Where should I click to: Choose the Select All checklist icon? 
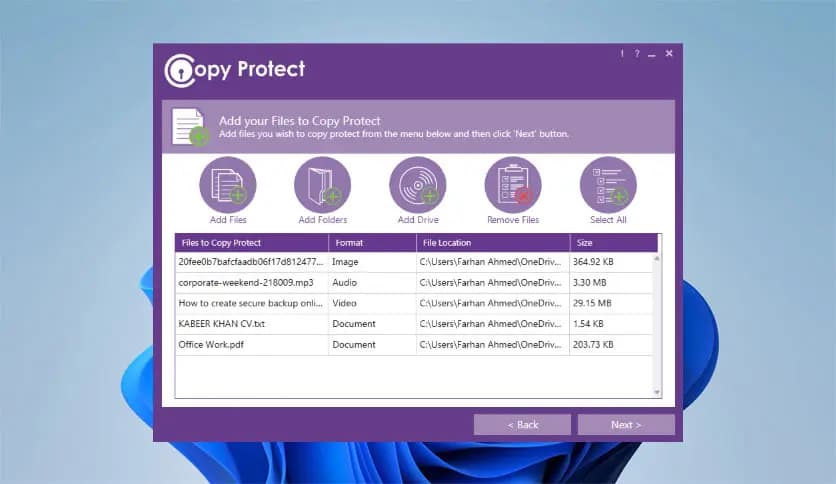[x=608, y=185]
